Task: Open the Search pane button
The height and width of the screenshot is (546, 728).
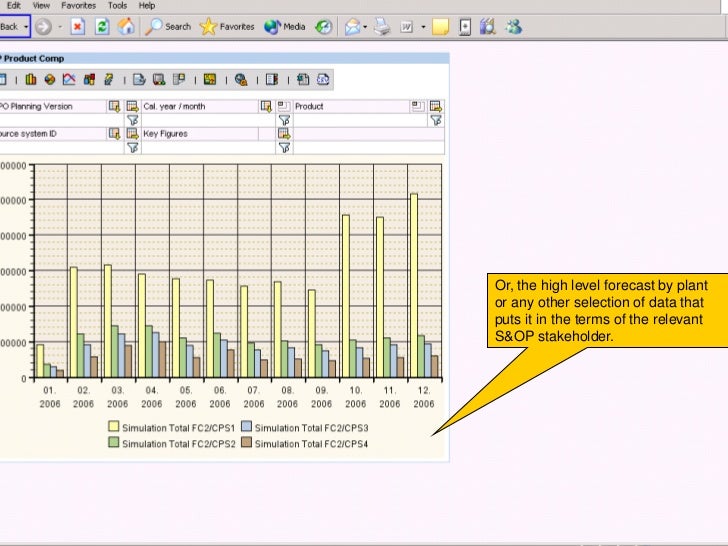Action: (x=168, y=26)
